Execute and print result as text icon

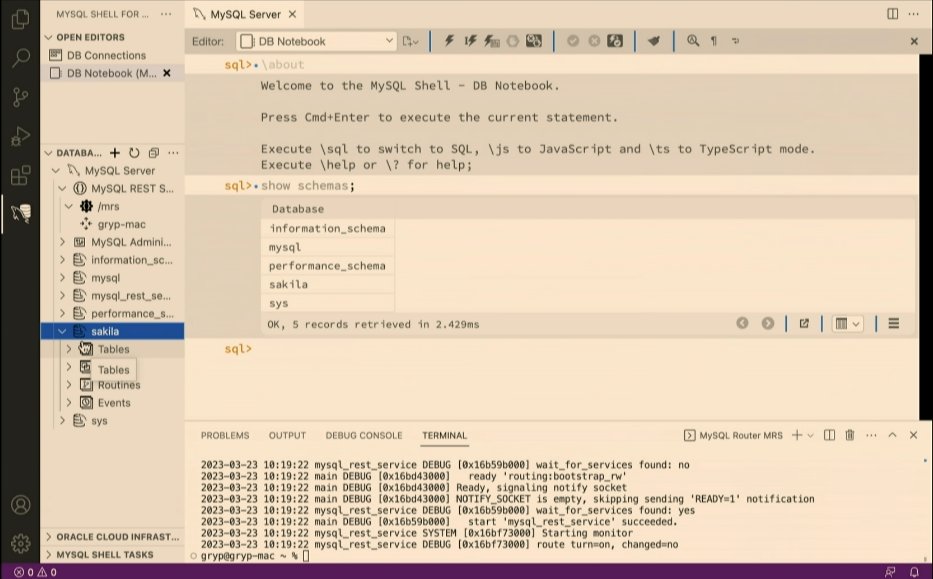point(491,40)
